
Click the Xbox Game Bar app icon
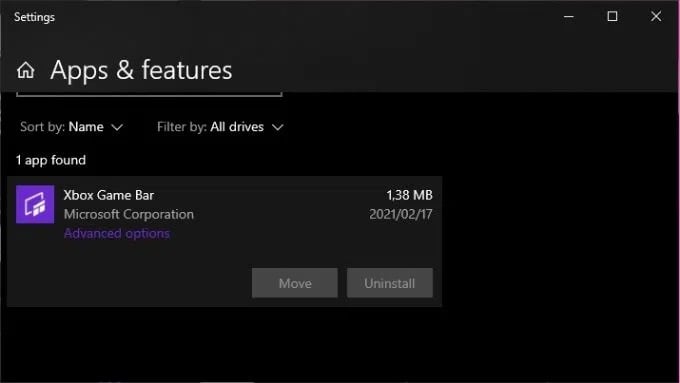[35, 204]
